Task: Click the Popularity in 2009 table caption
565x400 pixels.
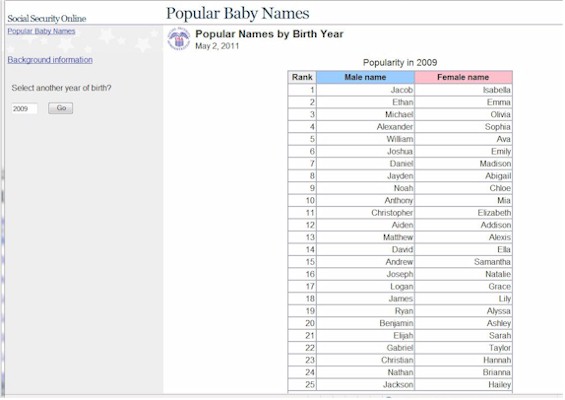Action: click(x=400, y=62)
